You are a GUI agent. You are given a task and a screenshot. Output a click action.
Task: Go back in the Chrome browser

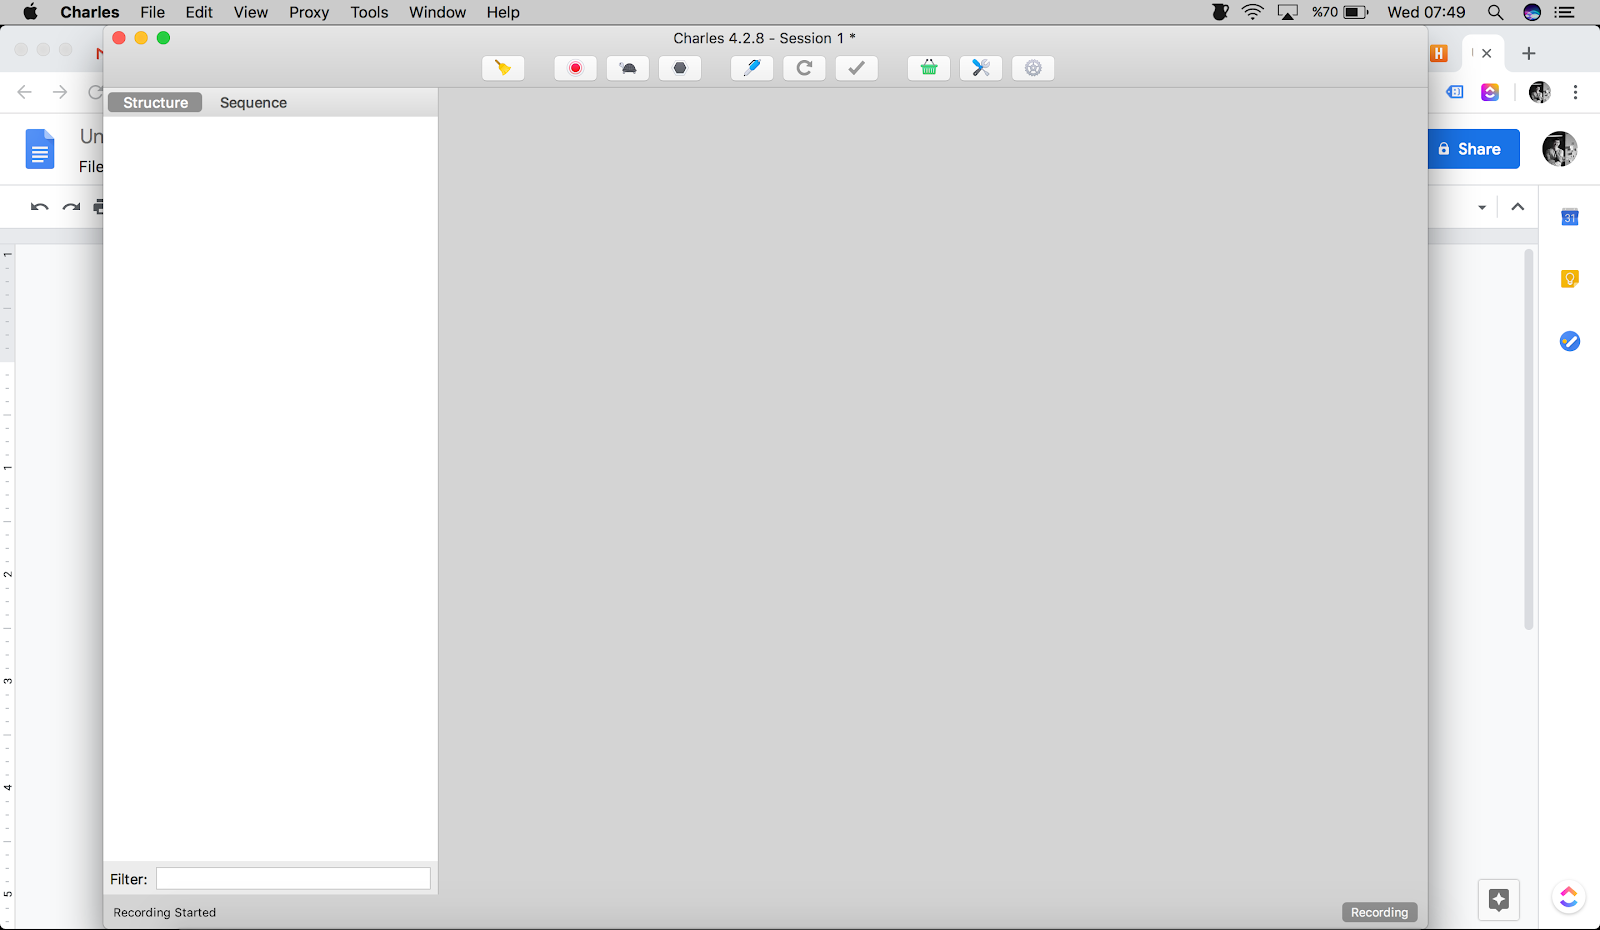tap(25, 92)
